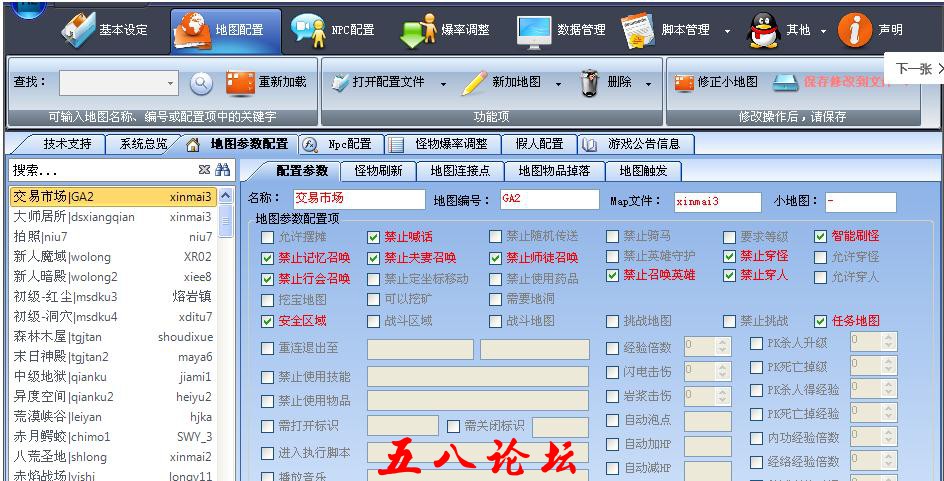Click the binoculars find icon
This screenshot has height=481, width=944.
223,170
